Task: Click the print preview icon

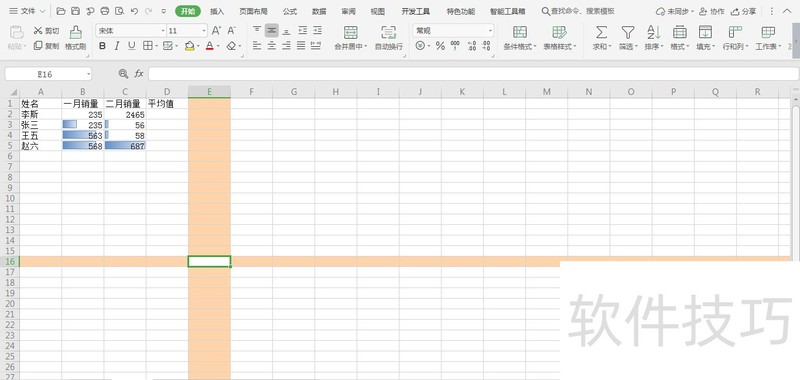Action: click(x=119, y=11)
